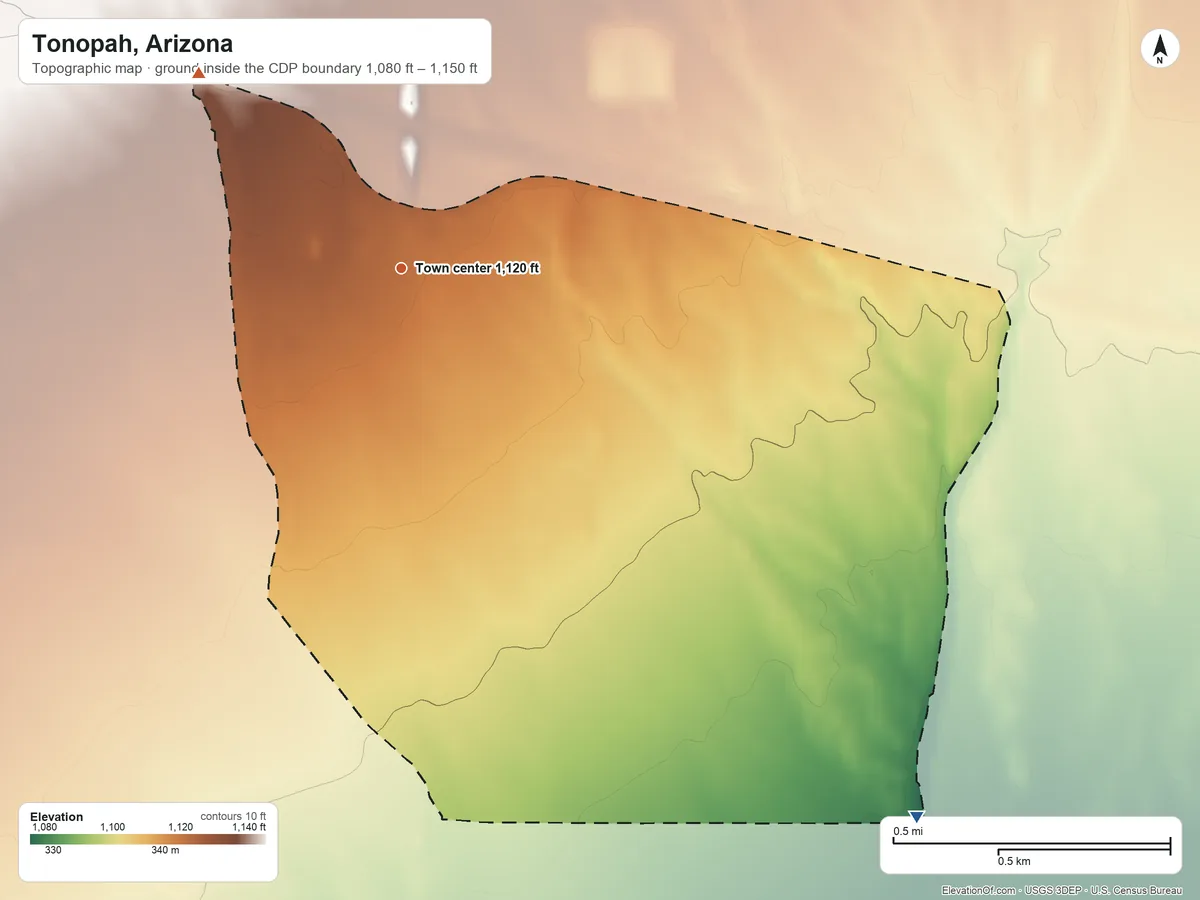Click the blue lowest-point triangle marker

pyautogui.click(x=916, y=816)
